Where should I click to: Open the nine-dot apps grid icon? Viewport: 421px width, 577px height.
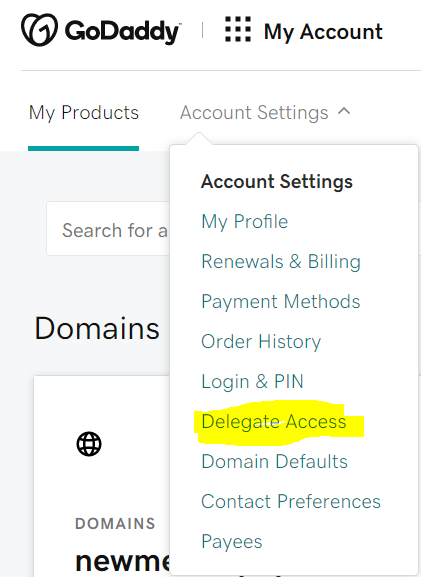(238, 29)
